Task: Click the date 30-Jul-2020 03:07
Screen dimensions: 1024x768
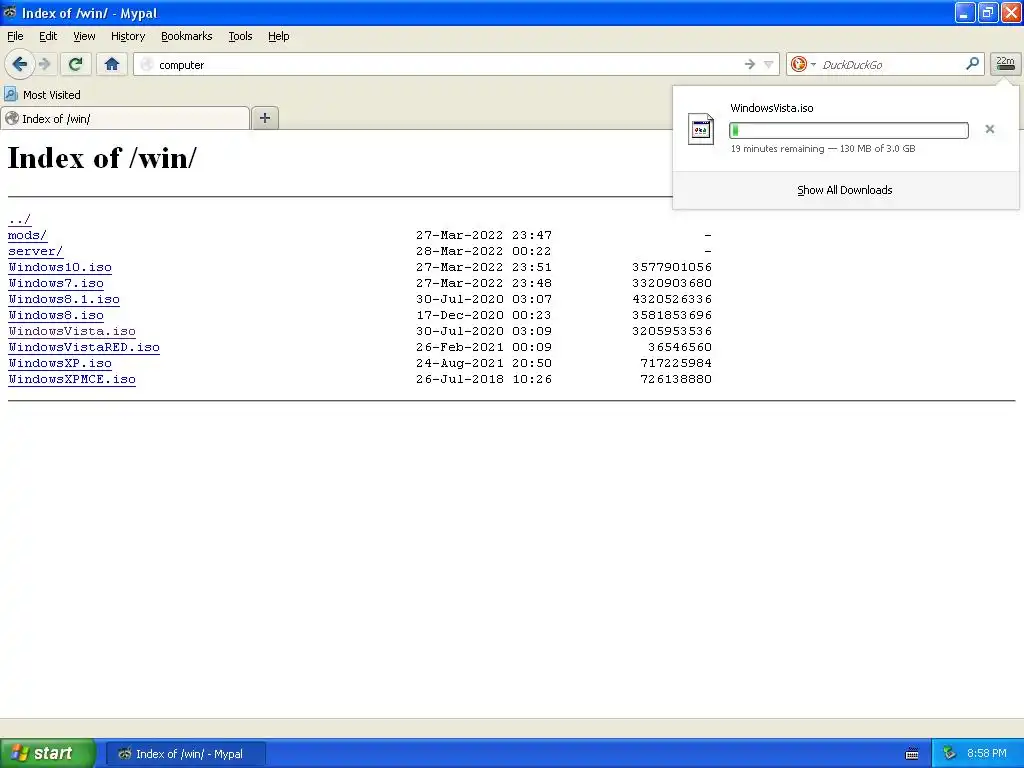Action: point(484,299)
